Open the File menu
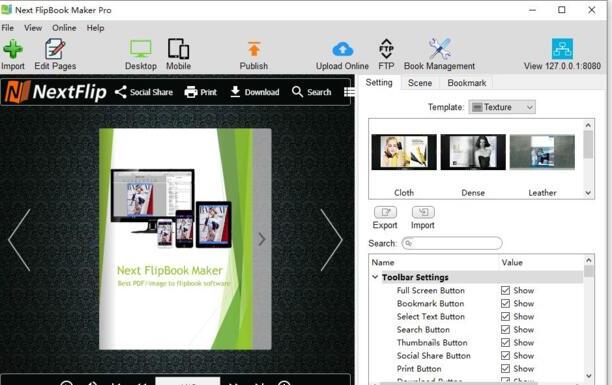This screenshot has height=385, width=612. tap(8, 28)
